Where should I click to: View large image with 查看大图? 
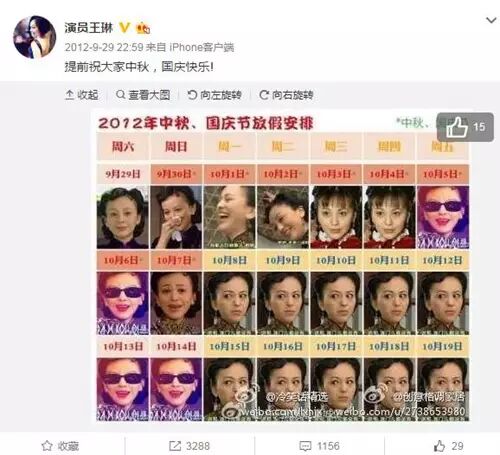[143, 95]
